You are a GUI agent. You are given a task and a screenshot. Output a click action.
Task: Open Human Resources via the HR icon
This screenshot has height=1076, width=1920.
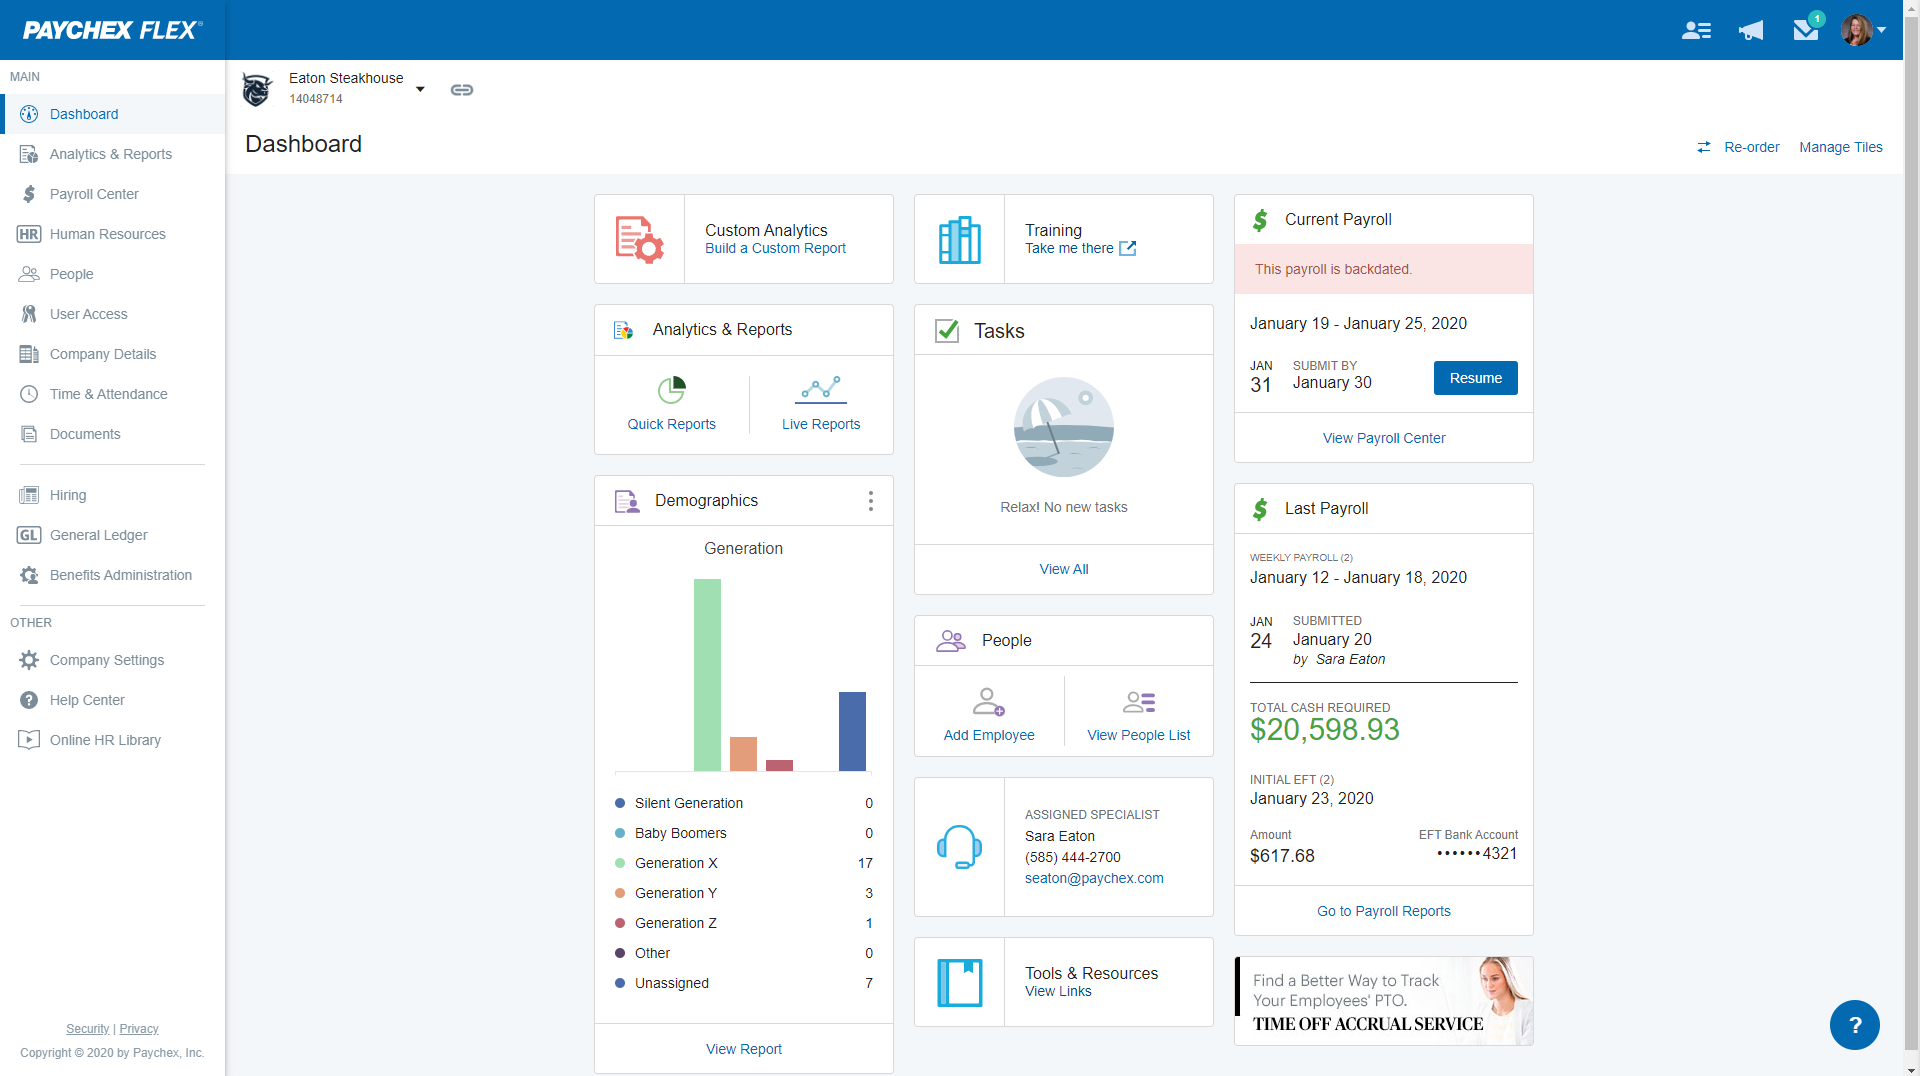click(29, 234)
